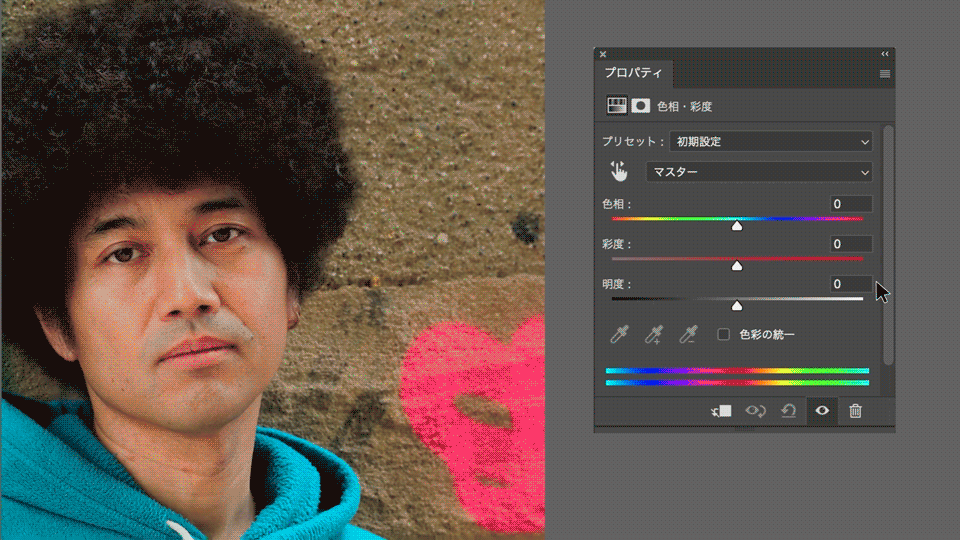Close the Properties panel
The height and width of the screenshot is (540, 960).
(603, 54)
